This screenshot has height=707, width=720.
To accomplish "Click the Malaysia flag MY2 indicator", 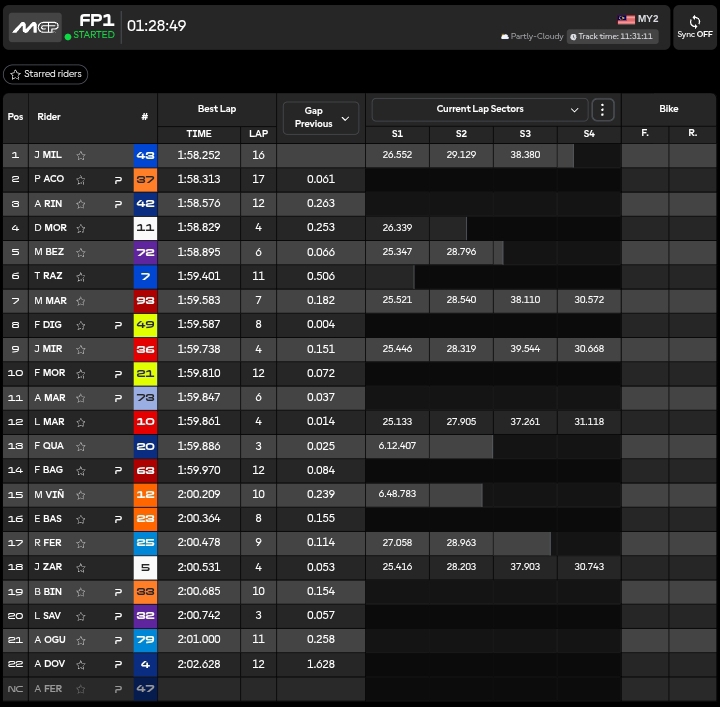I will pos(637,19).
